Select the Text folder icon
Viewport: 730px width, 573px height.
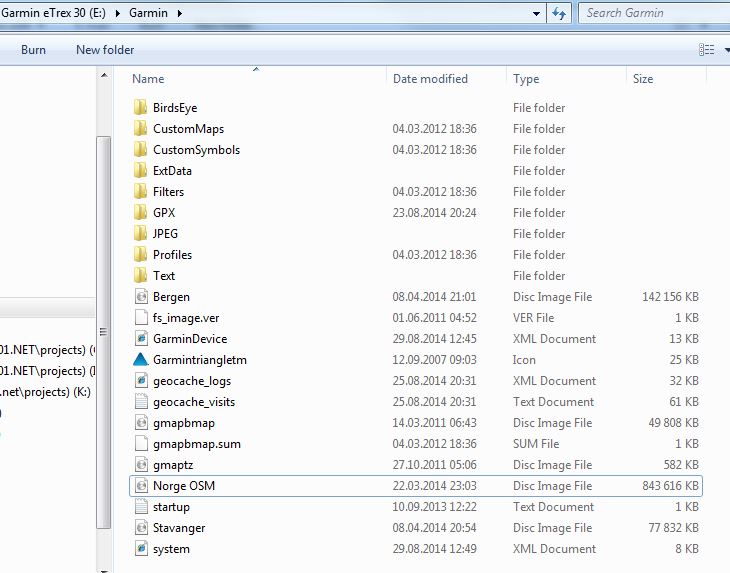click(x=140, y=275)
